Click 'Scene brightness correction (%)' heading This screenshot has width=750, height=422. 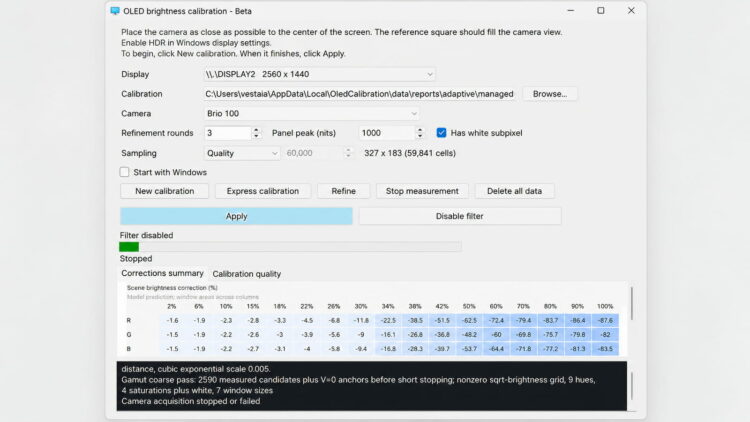click(x=172, y=288)
